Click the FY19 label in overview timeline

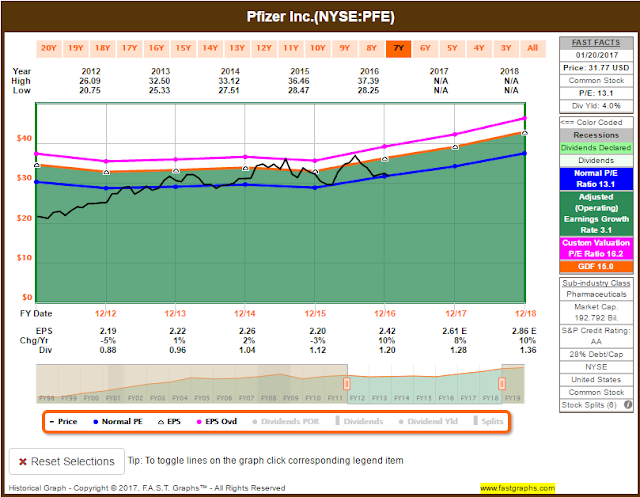pos(513,398)
